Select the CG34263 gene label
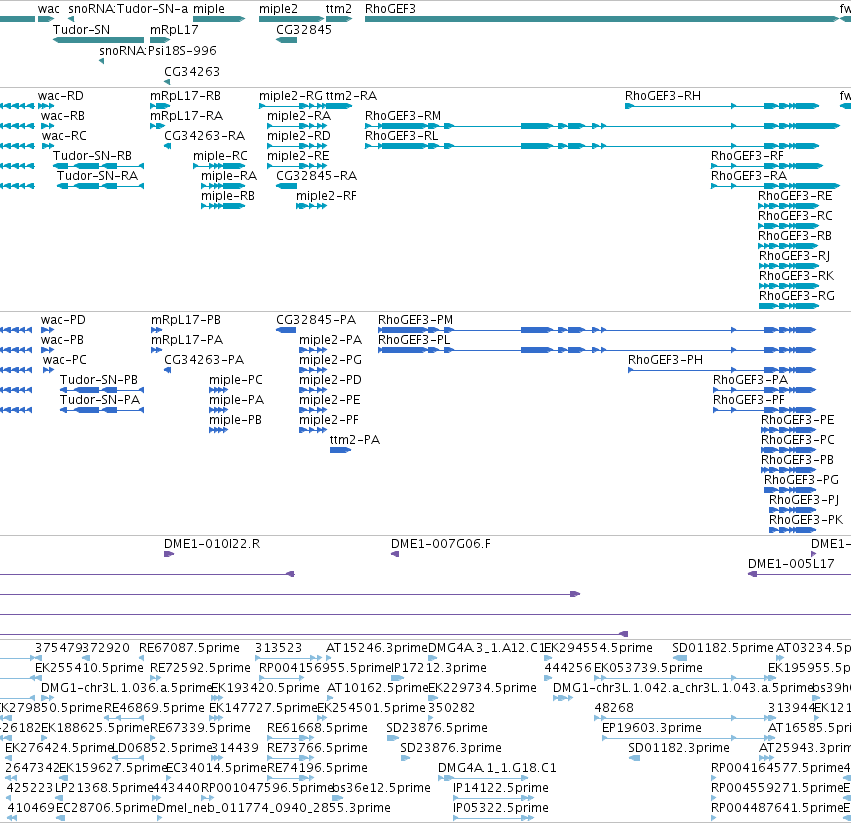The image size is (851, 823). coord(192,72)
